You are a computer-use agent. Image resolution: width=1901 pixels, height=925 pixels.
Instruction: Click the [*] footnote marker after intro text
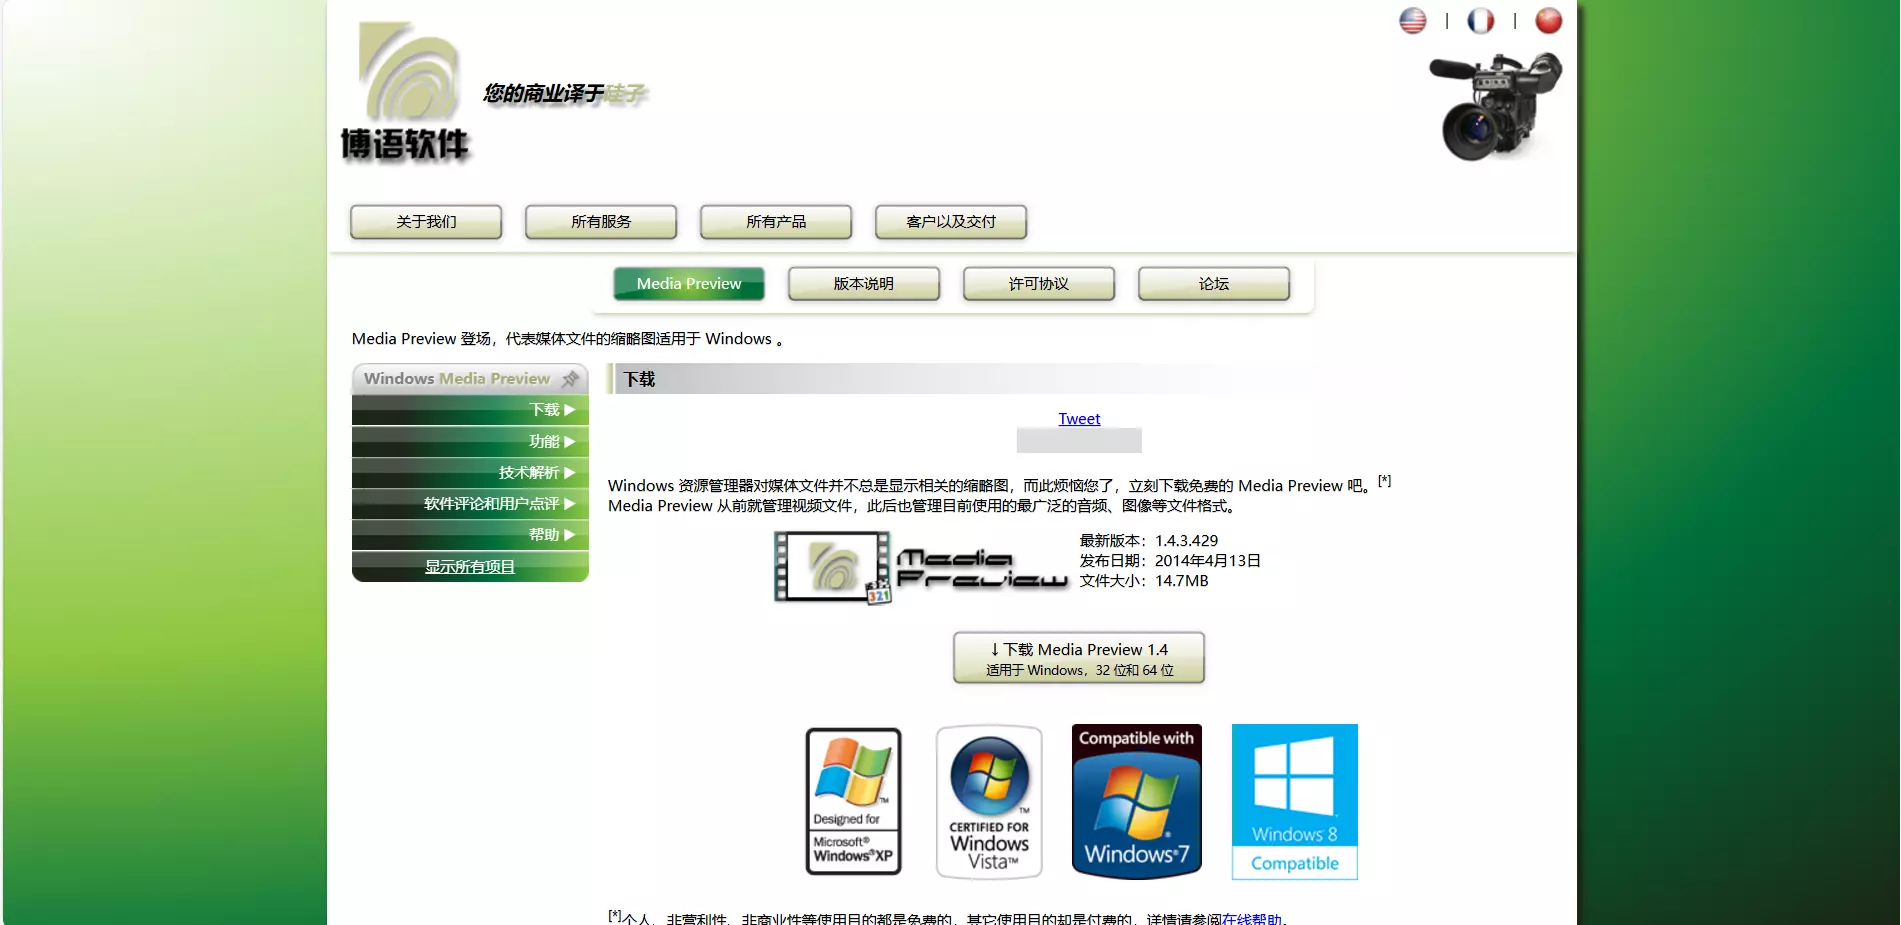(1384, 481)
